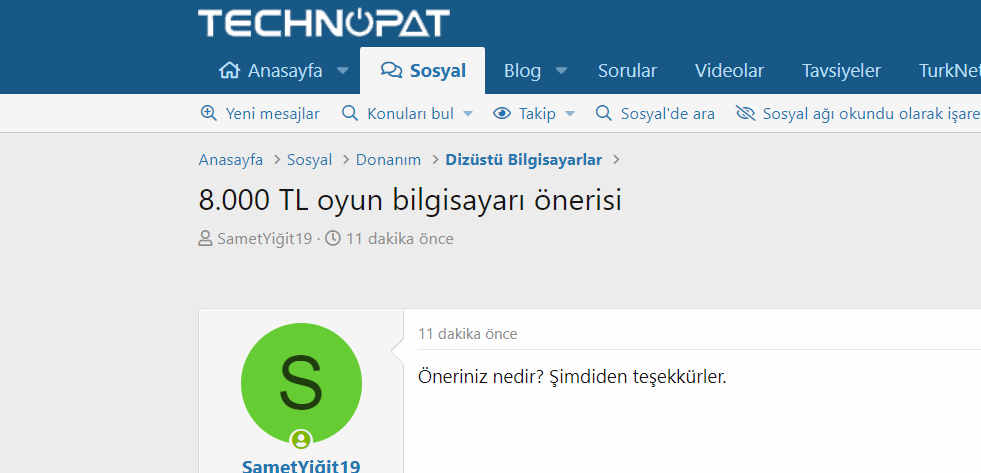
Task: Go to Donanım in the breadcrumb
Action: [389, 160]
